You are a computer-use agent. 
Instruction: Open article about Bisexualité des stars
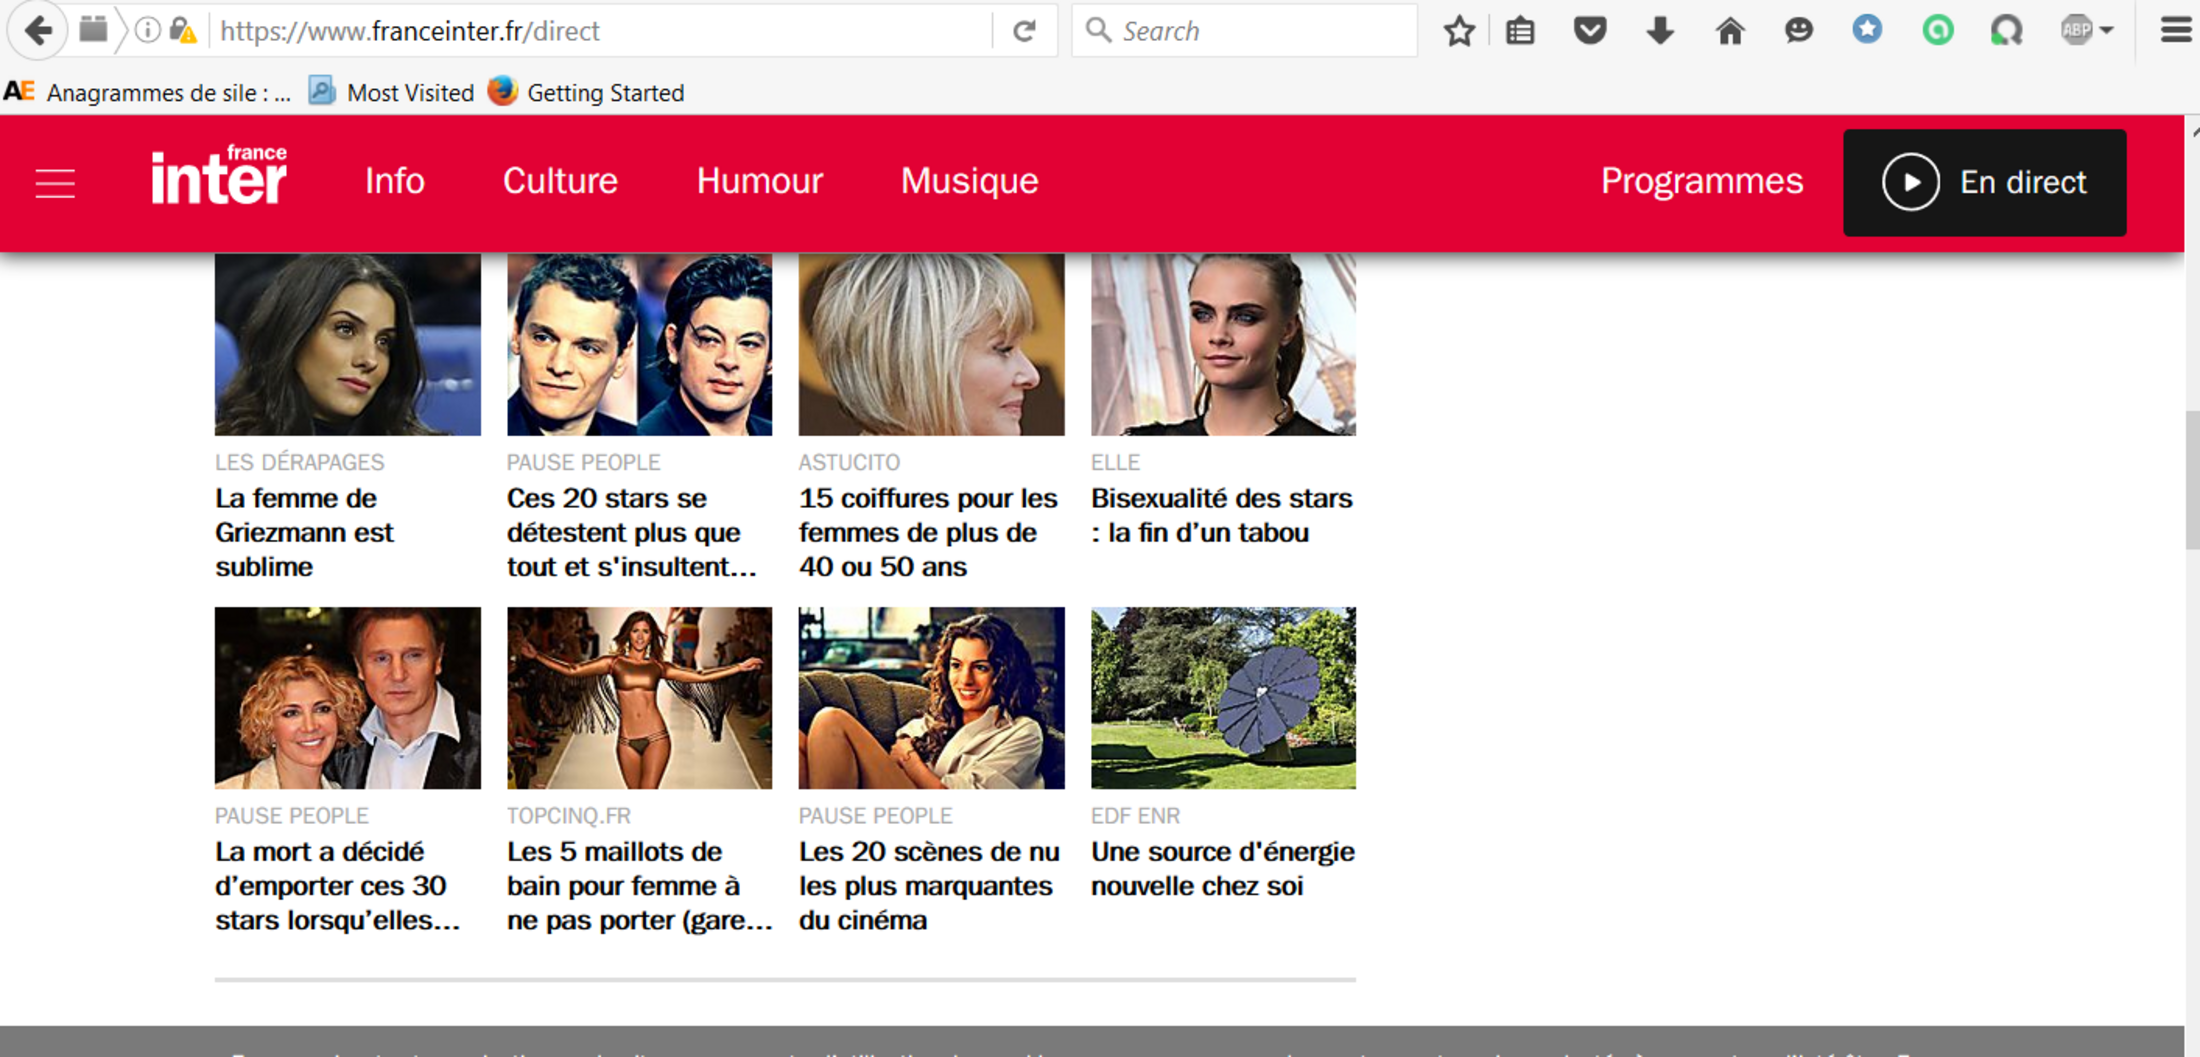coord(1221,515)
